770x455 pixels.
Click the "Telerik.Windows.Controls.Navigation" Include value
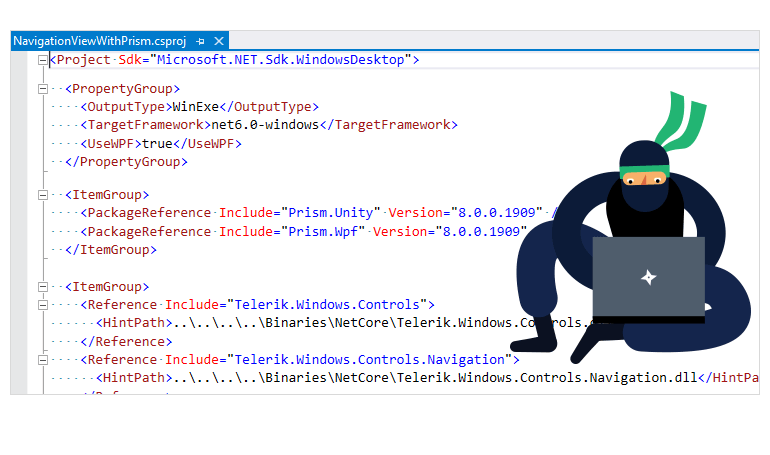[x=369, y=359]
